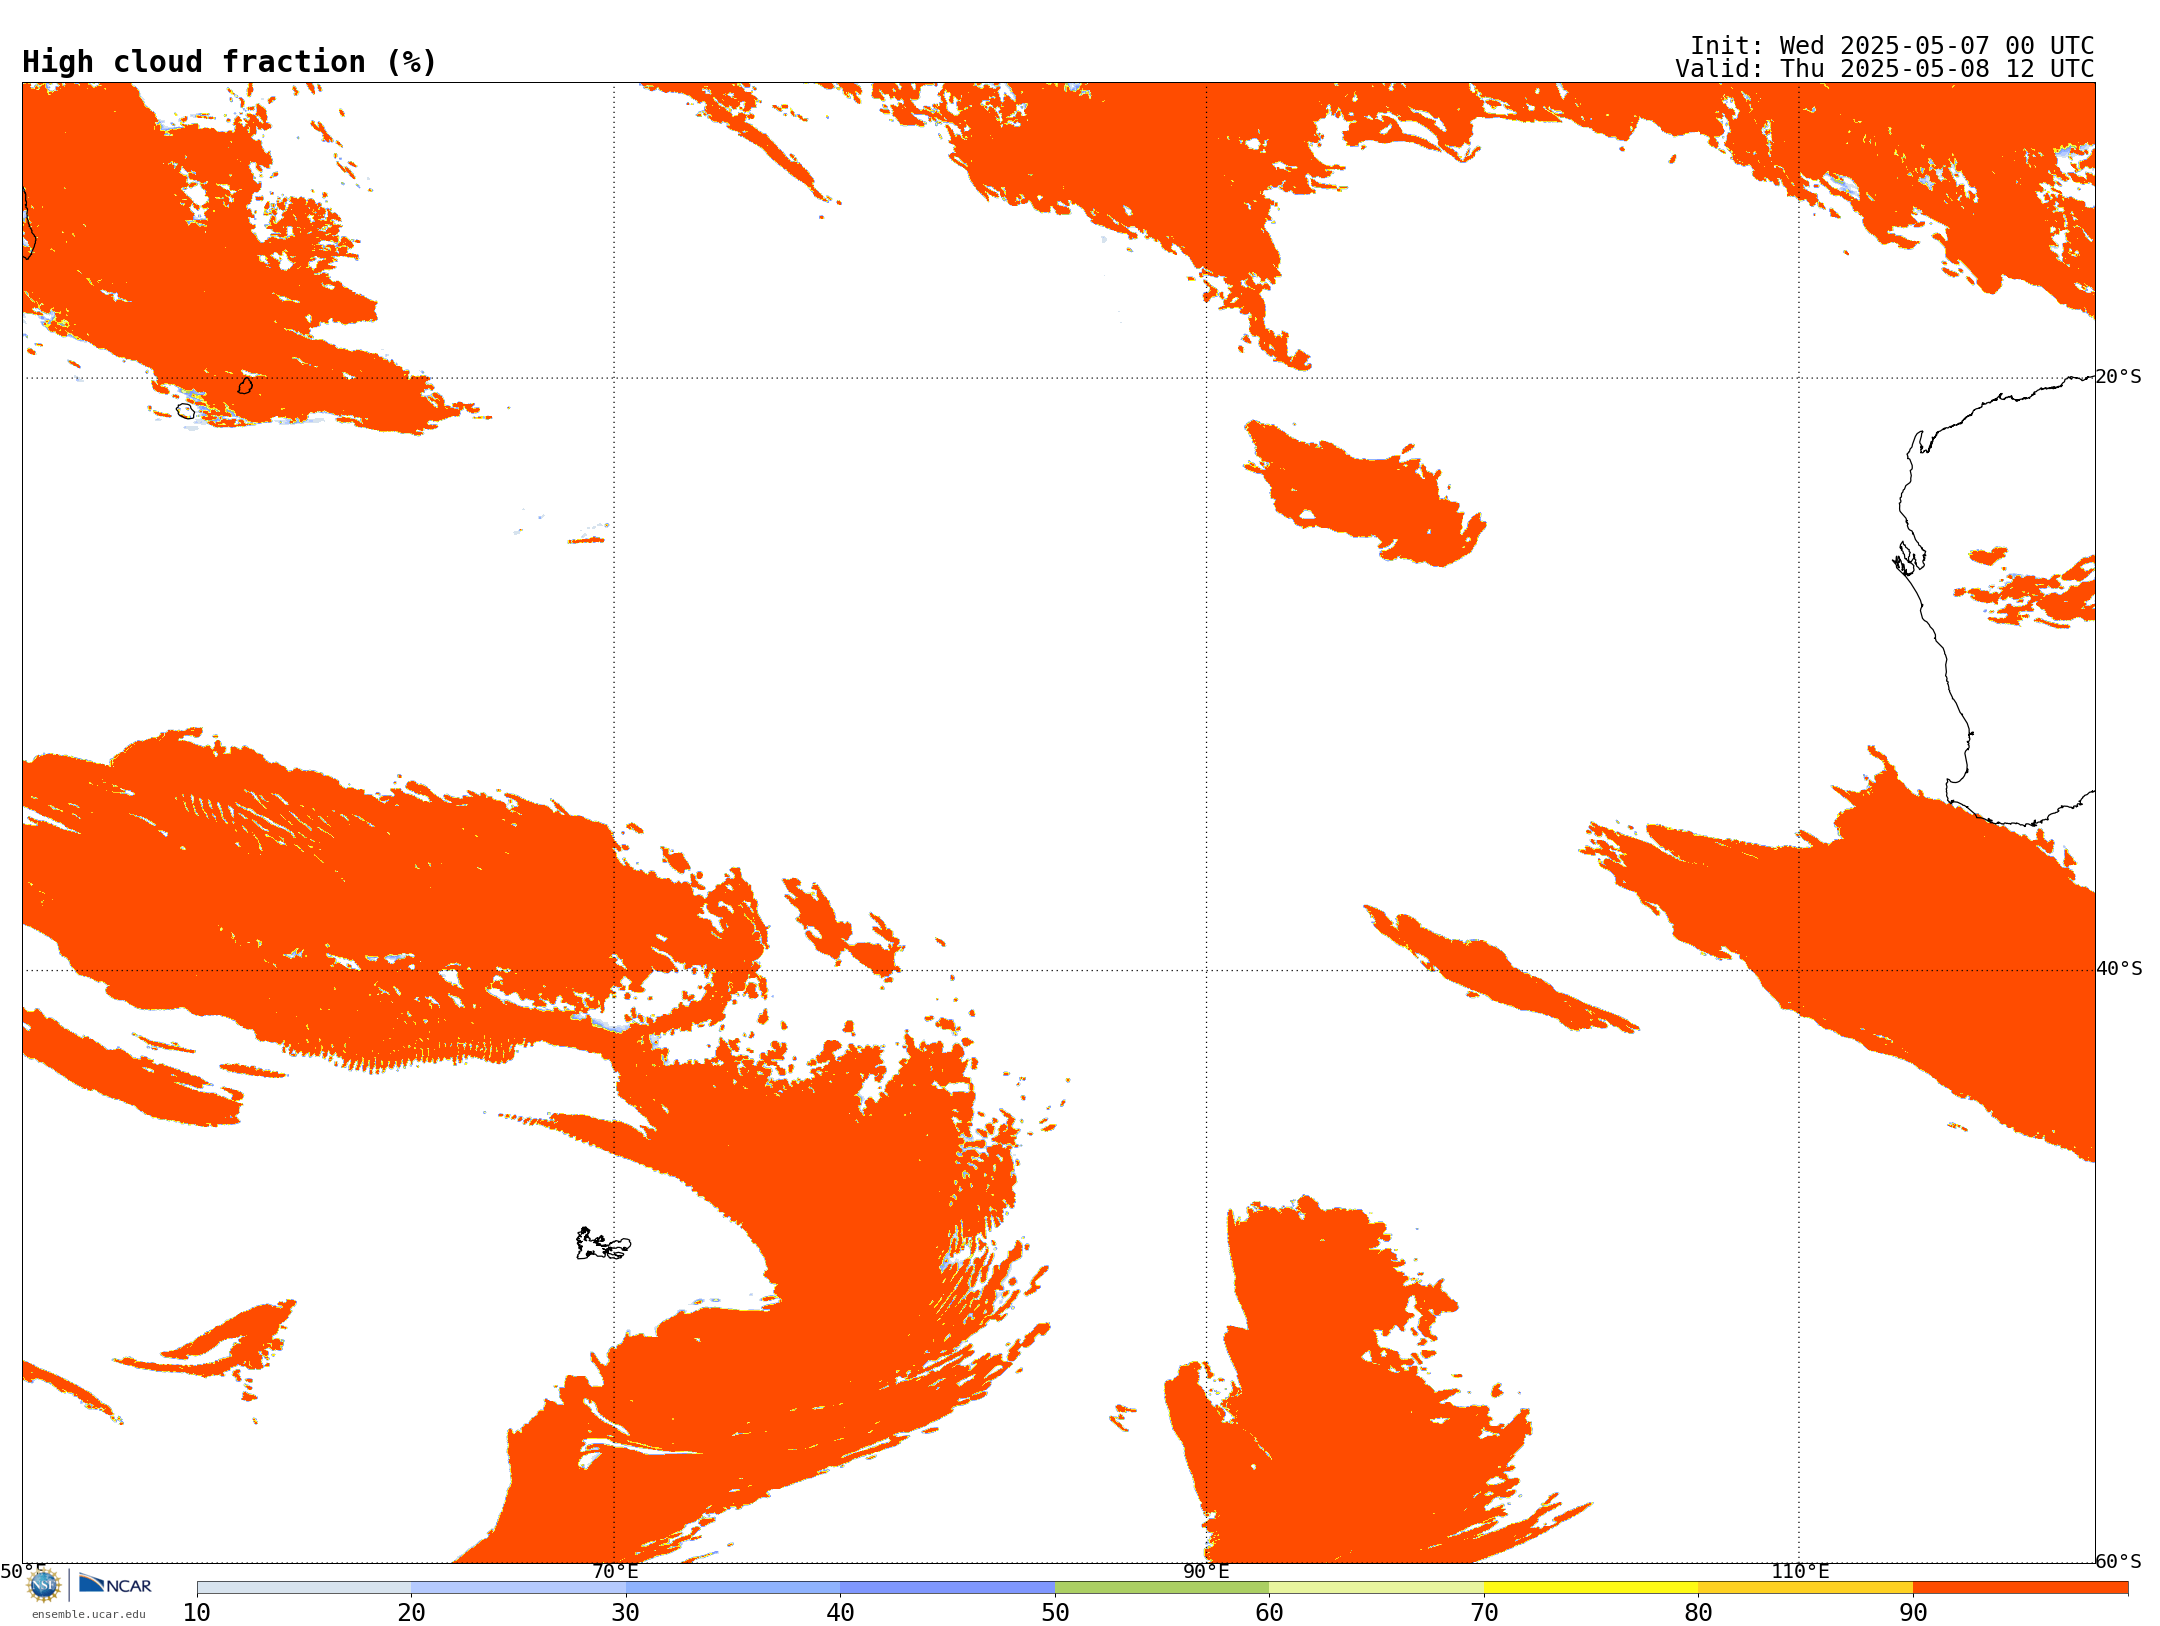Click the colorbar tick label 50
Image resolution: width=2160 pixels, height=1626 pixels.
1055,1613
